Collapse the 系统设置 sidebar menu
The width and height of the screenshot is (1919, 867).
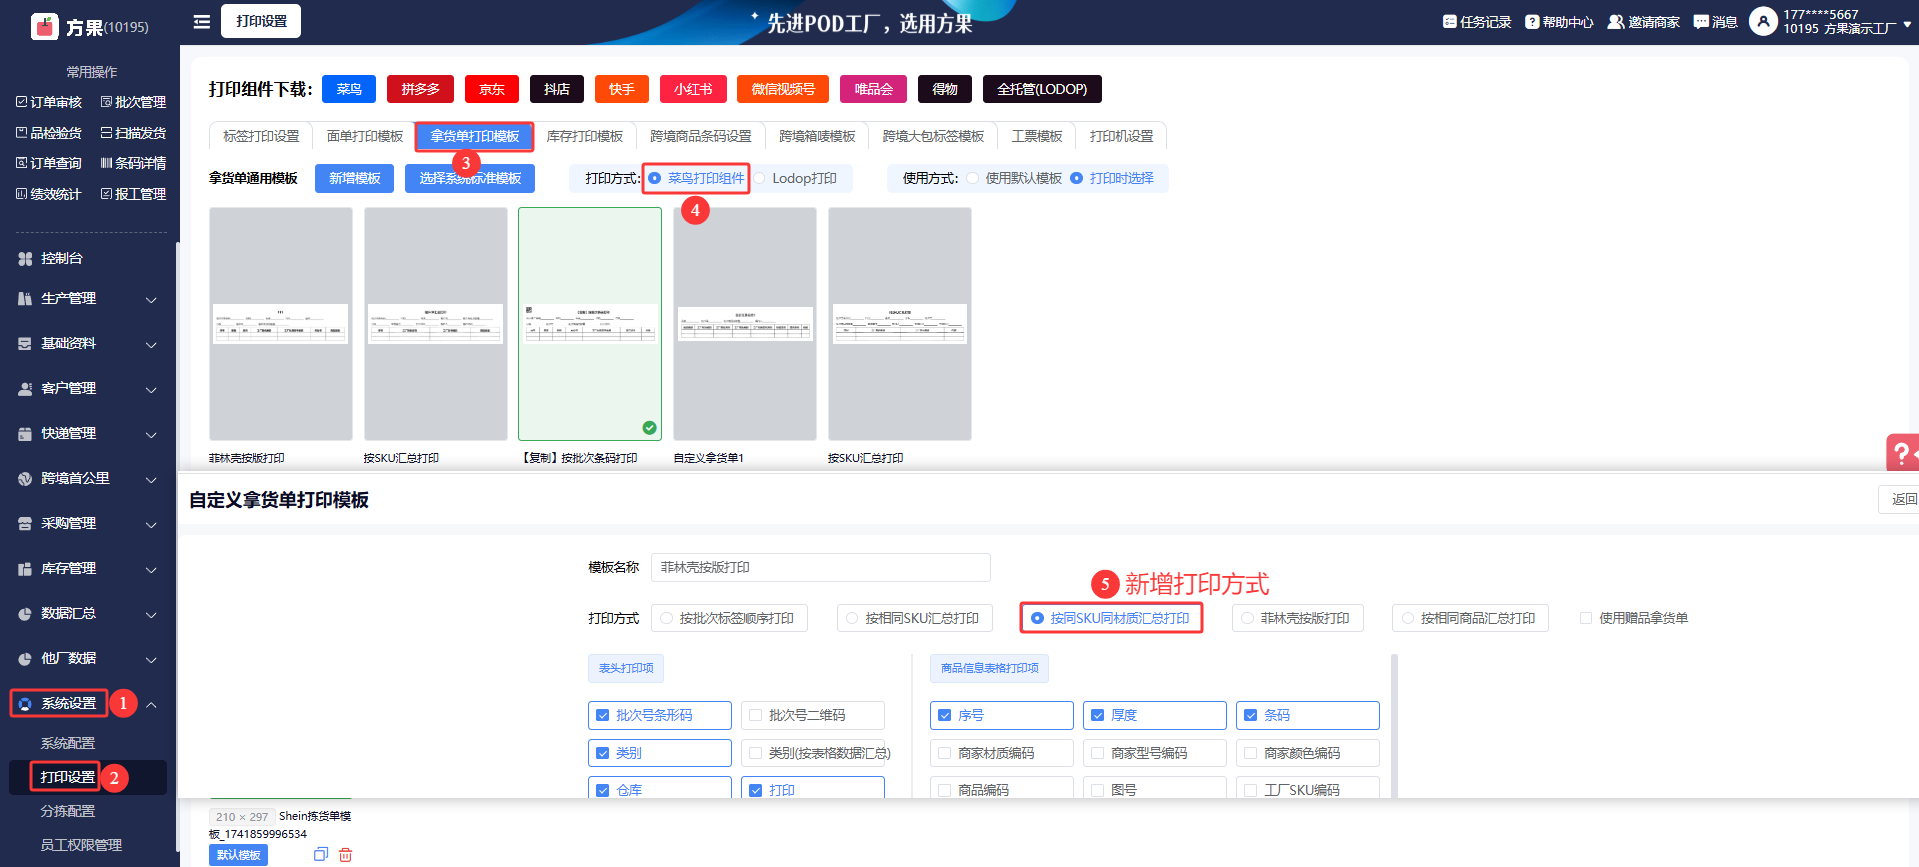(151, 704)
